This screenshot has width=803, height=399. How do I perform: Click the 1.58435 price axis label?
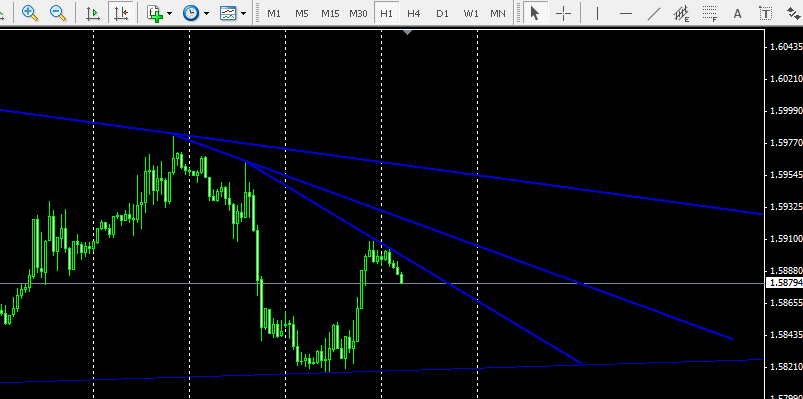click(x=786, y=334)
